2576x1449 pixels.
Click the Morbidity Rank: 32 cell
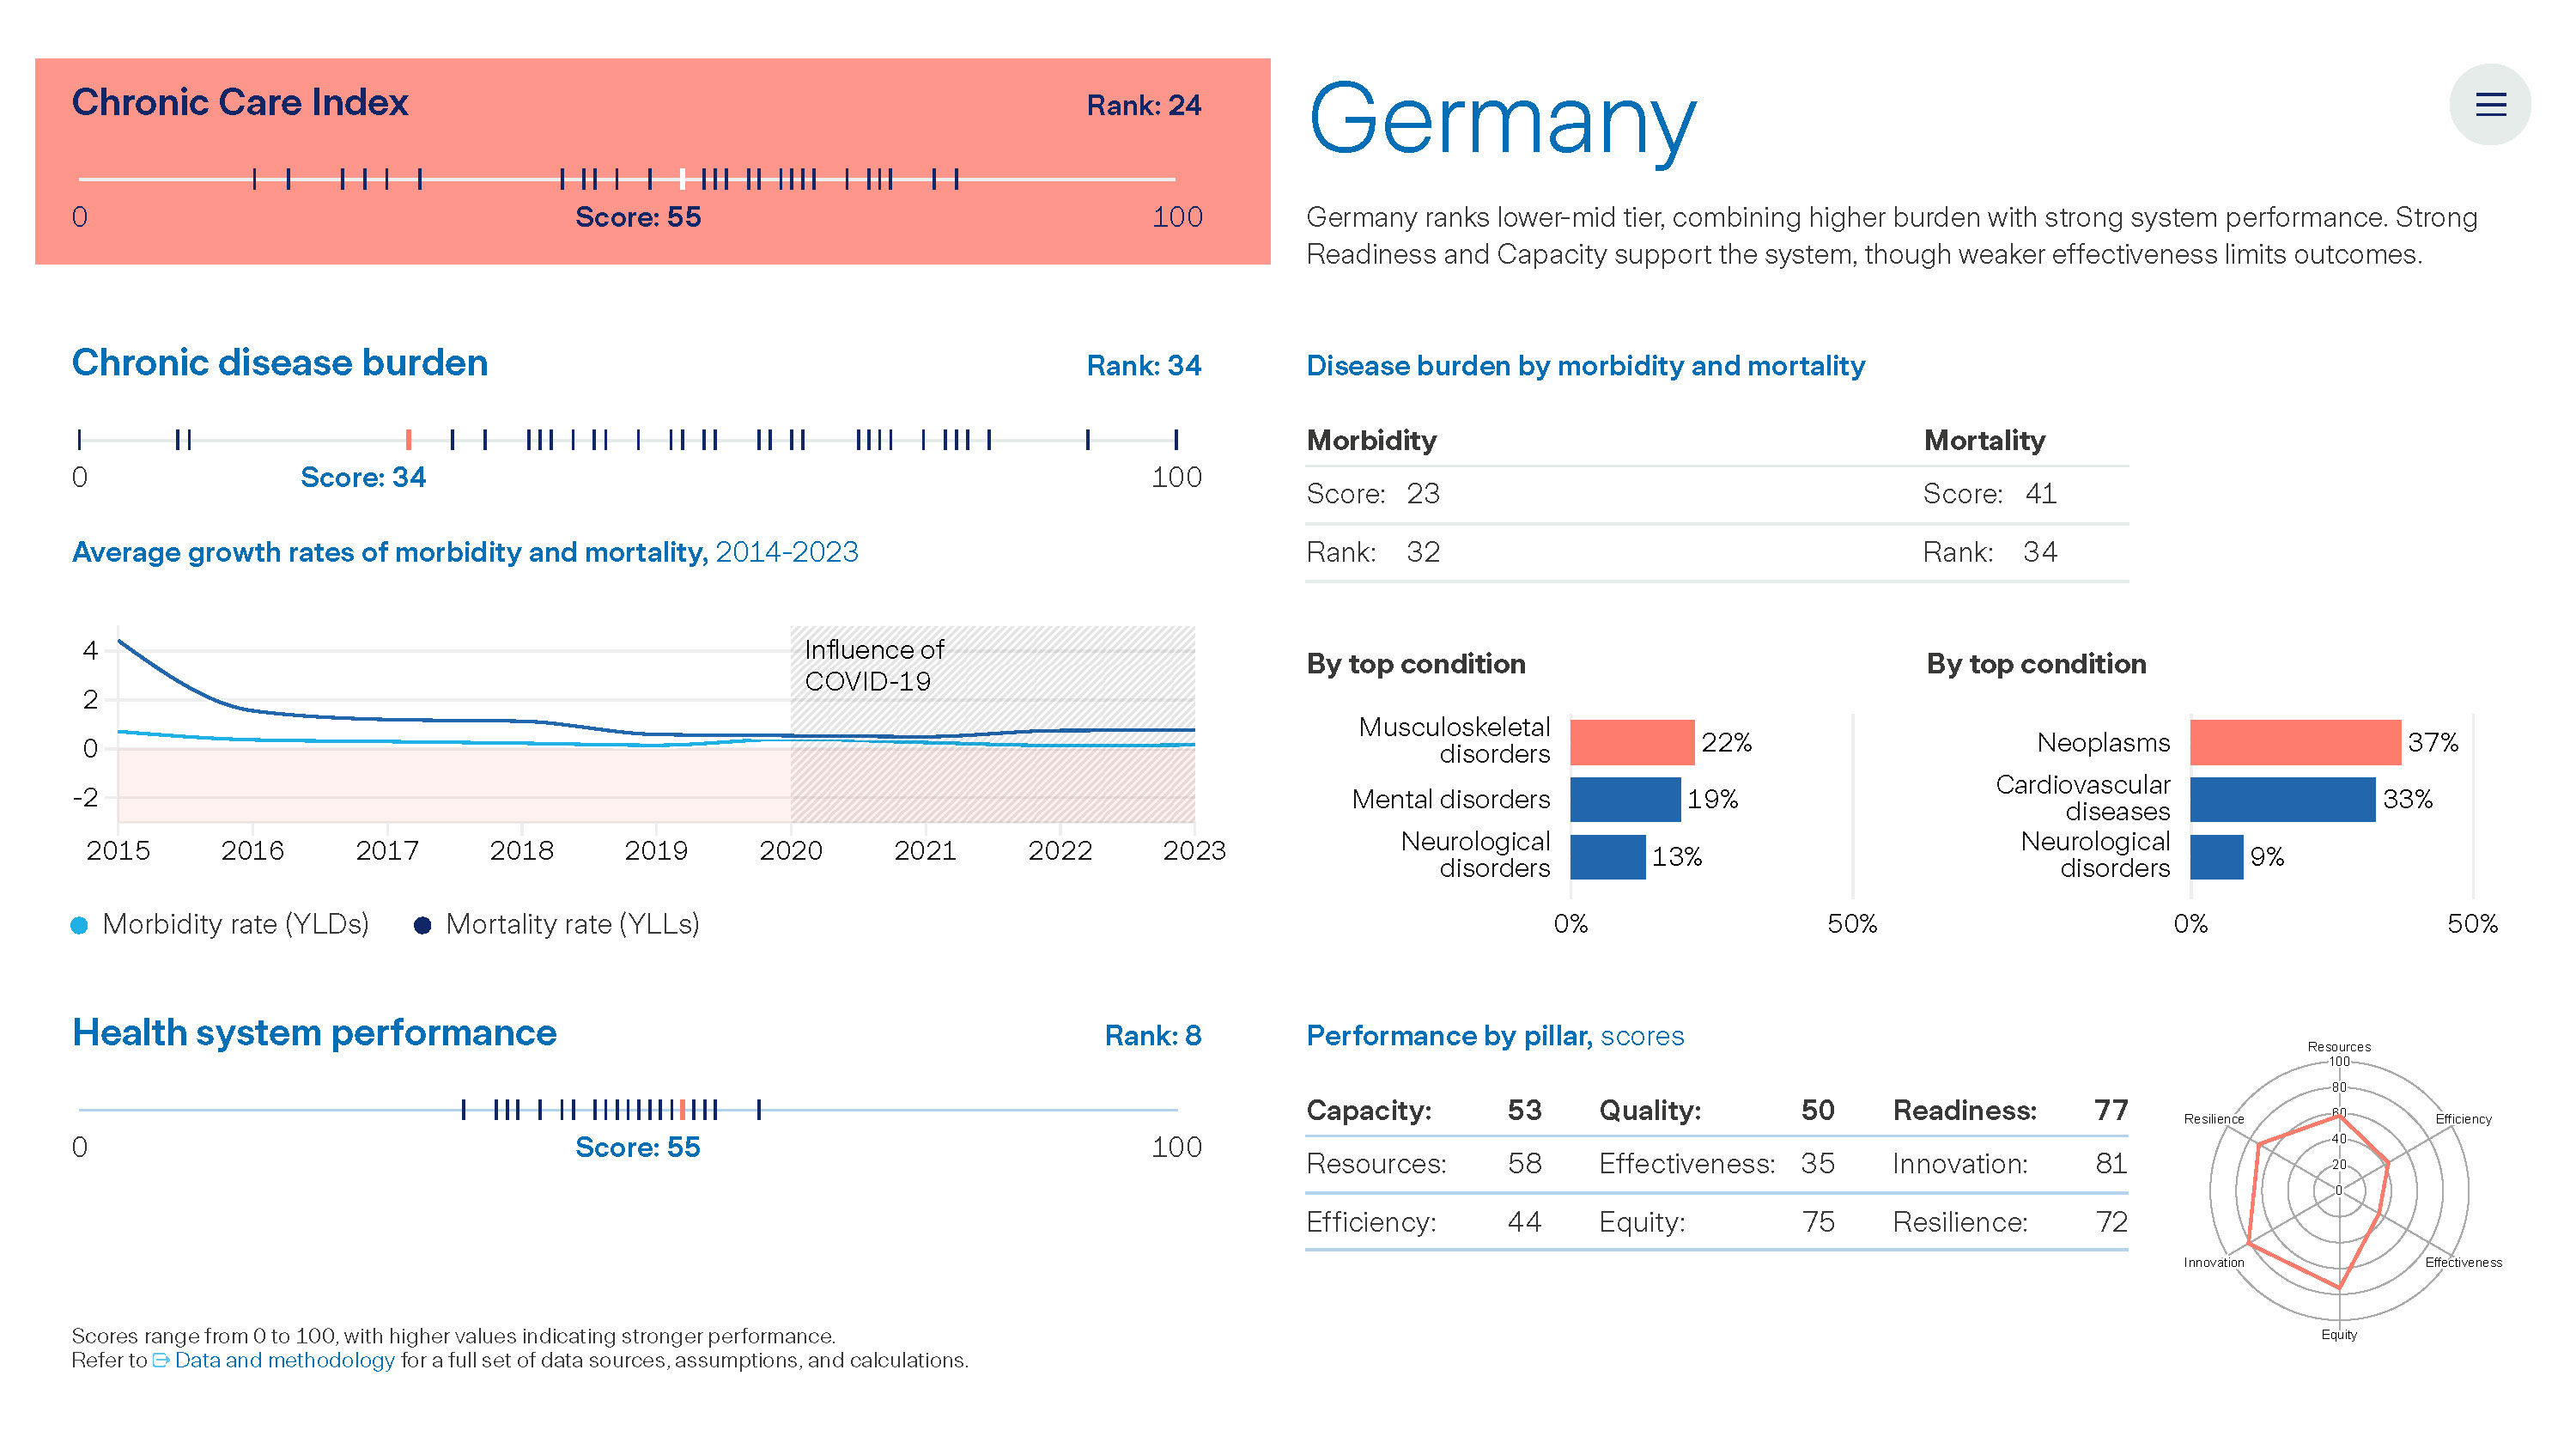(1373, 552)
